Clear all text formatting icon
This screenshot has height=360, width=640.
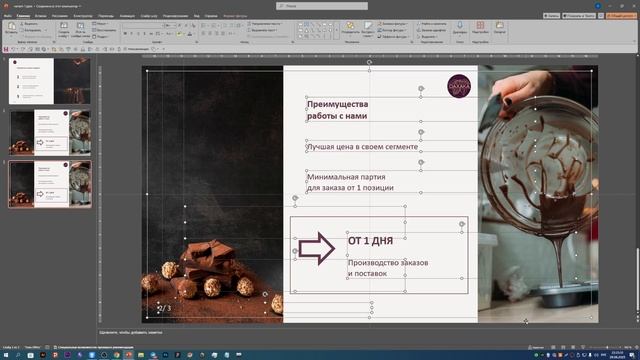[x=193, y=25]
